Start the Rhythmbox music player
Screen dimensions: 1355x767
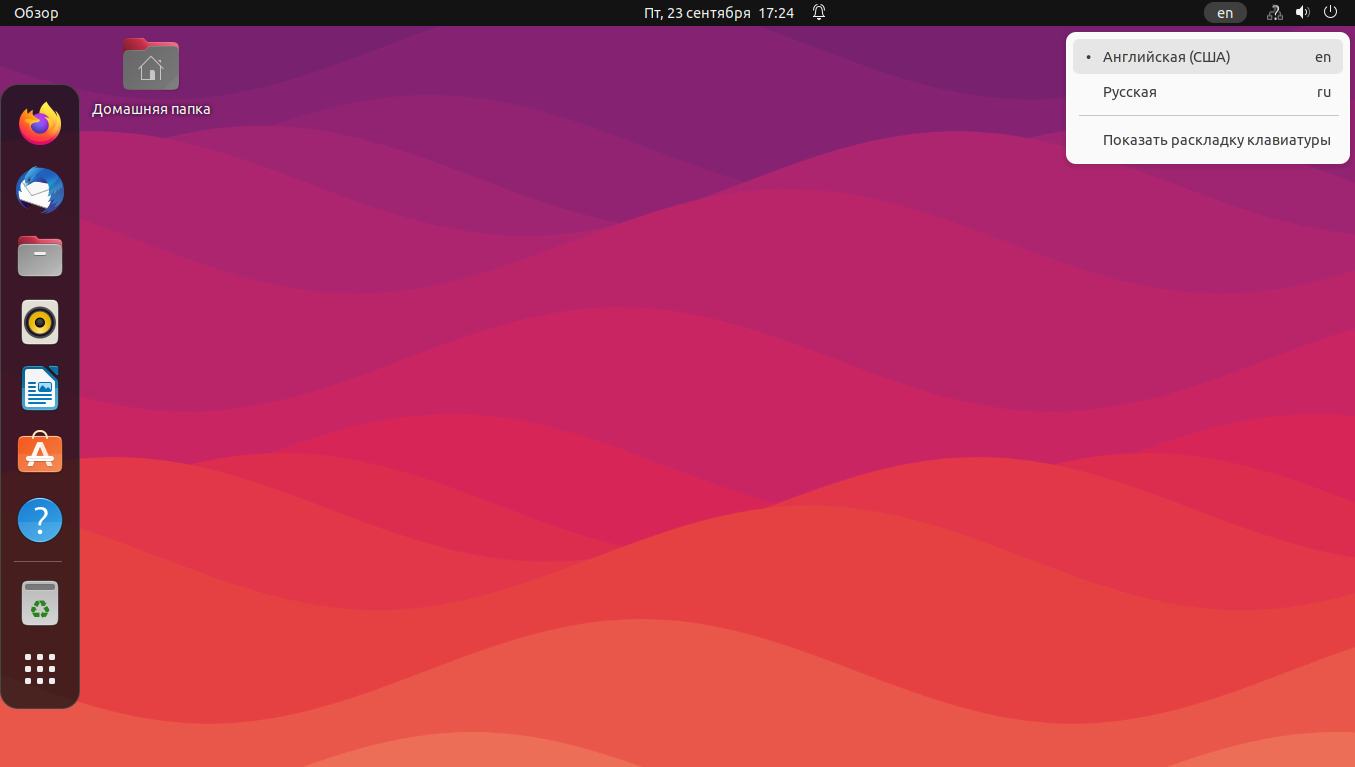39,322
